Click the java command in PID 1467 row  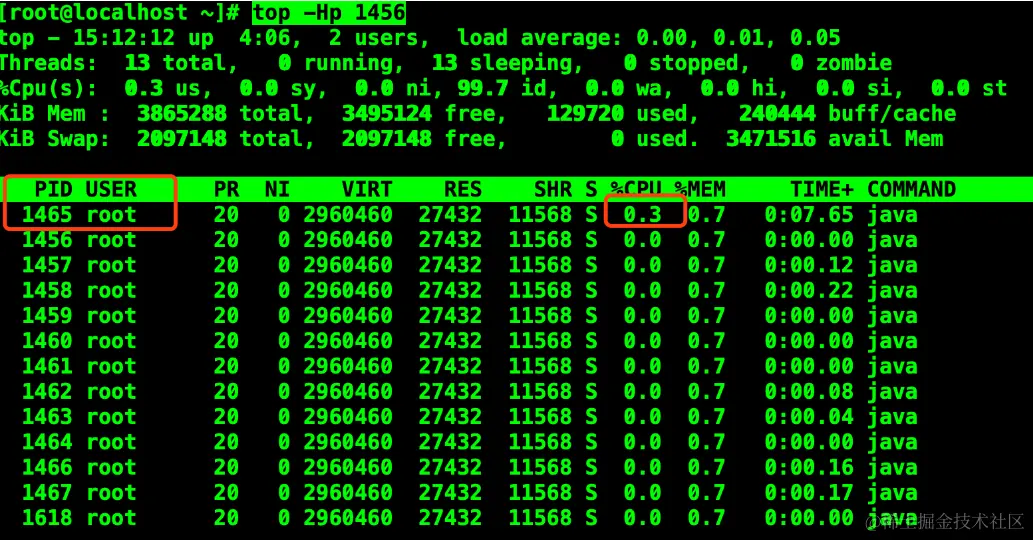(x=892, y=493)
